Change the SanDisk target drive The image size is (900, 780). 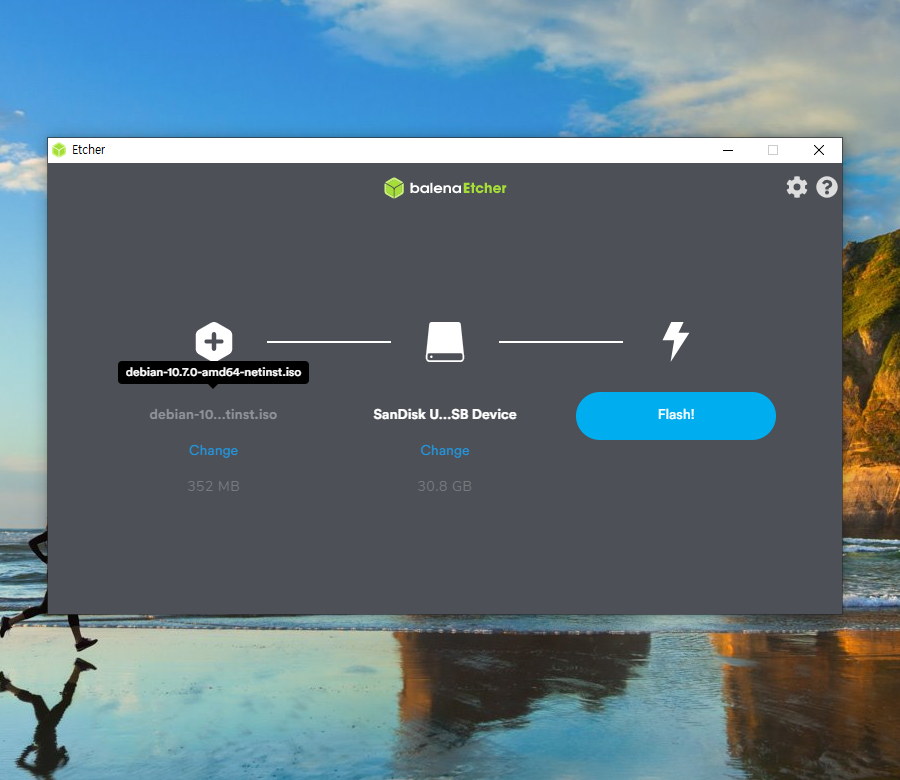tap(445, 451)
